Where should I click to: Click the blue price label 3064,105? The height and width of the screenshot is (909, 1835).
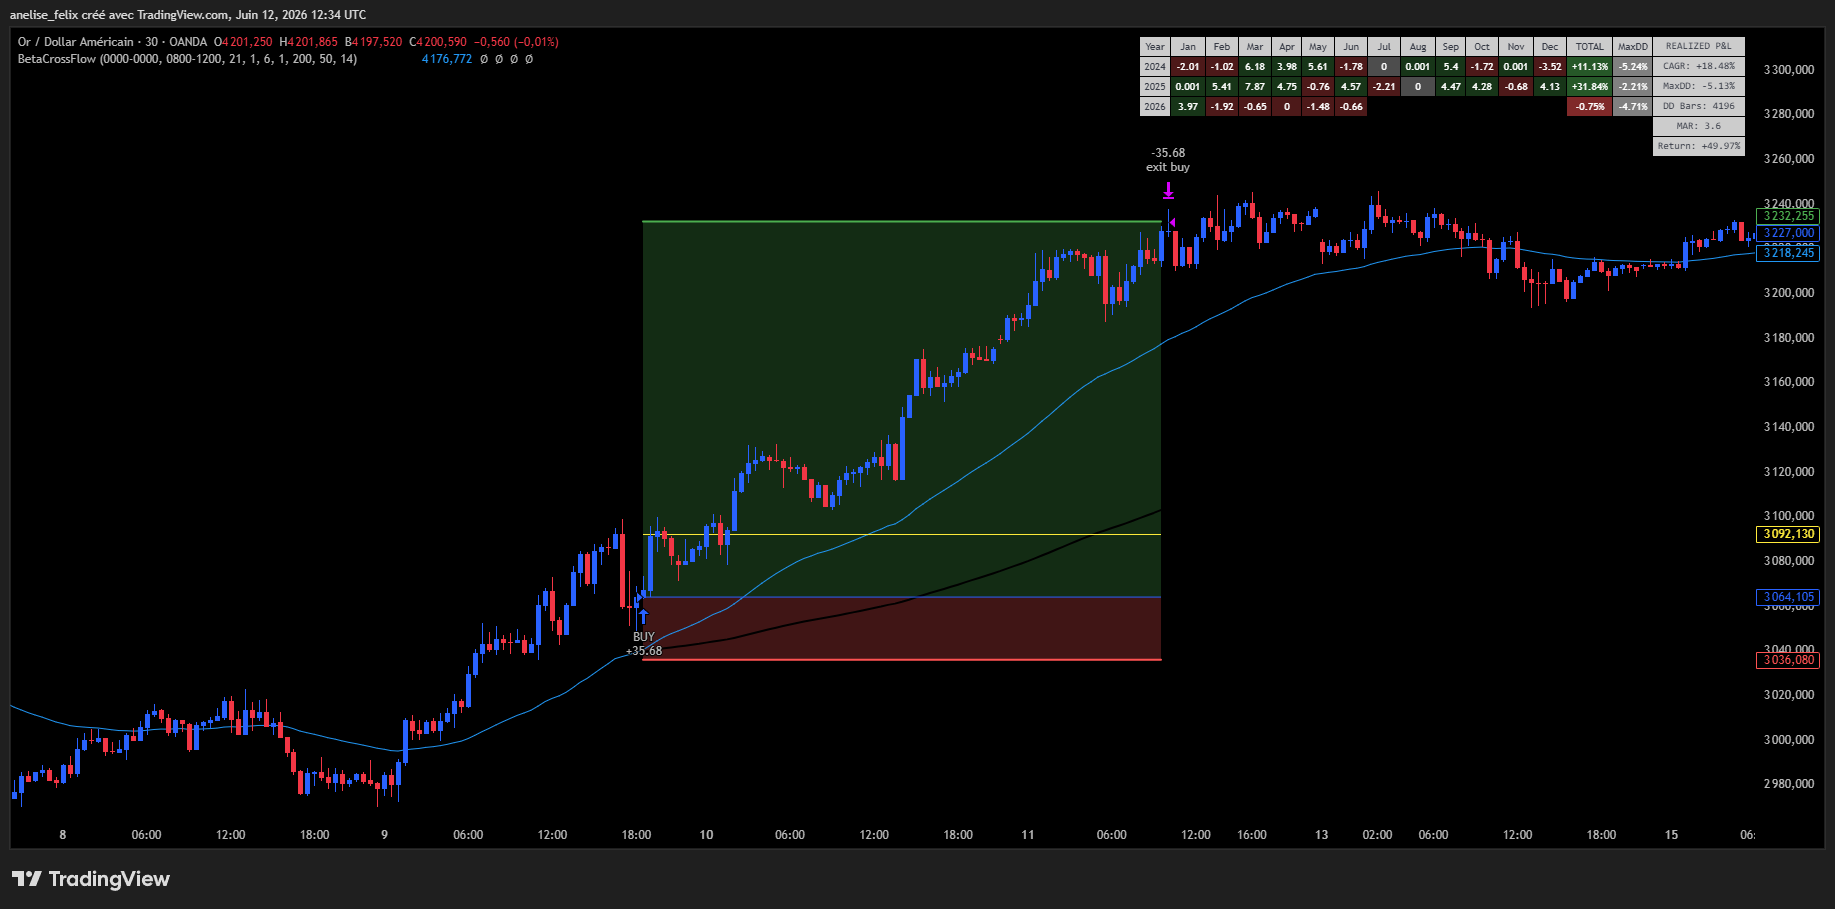coord(1788,597)
